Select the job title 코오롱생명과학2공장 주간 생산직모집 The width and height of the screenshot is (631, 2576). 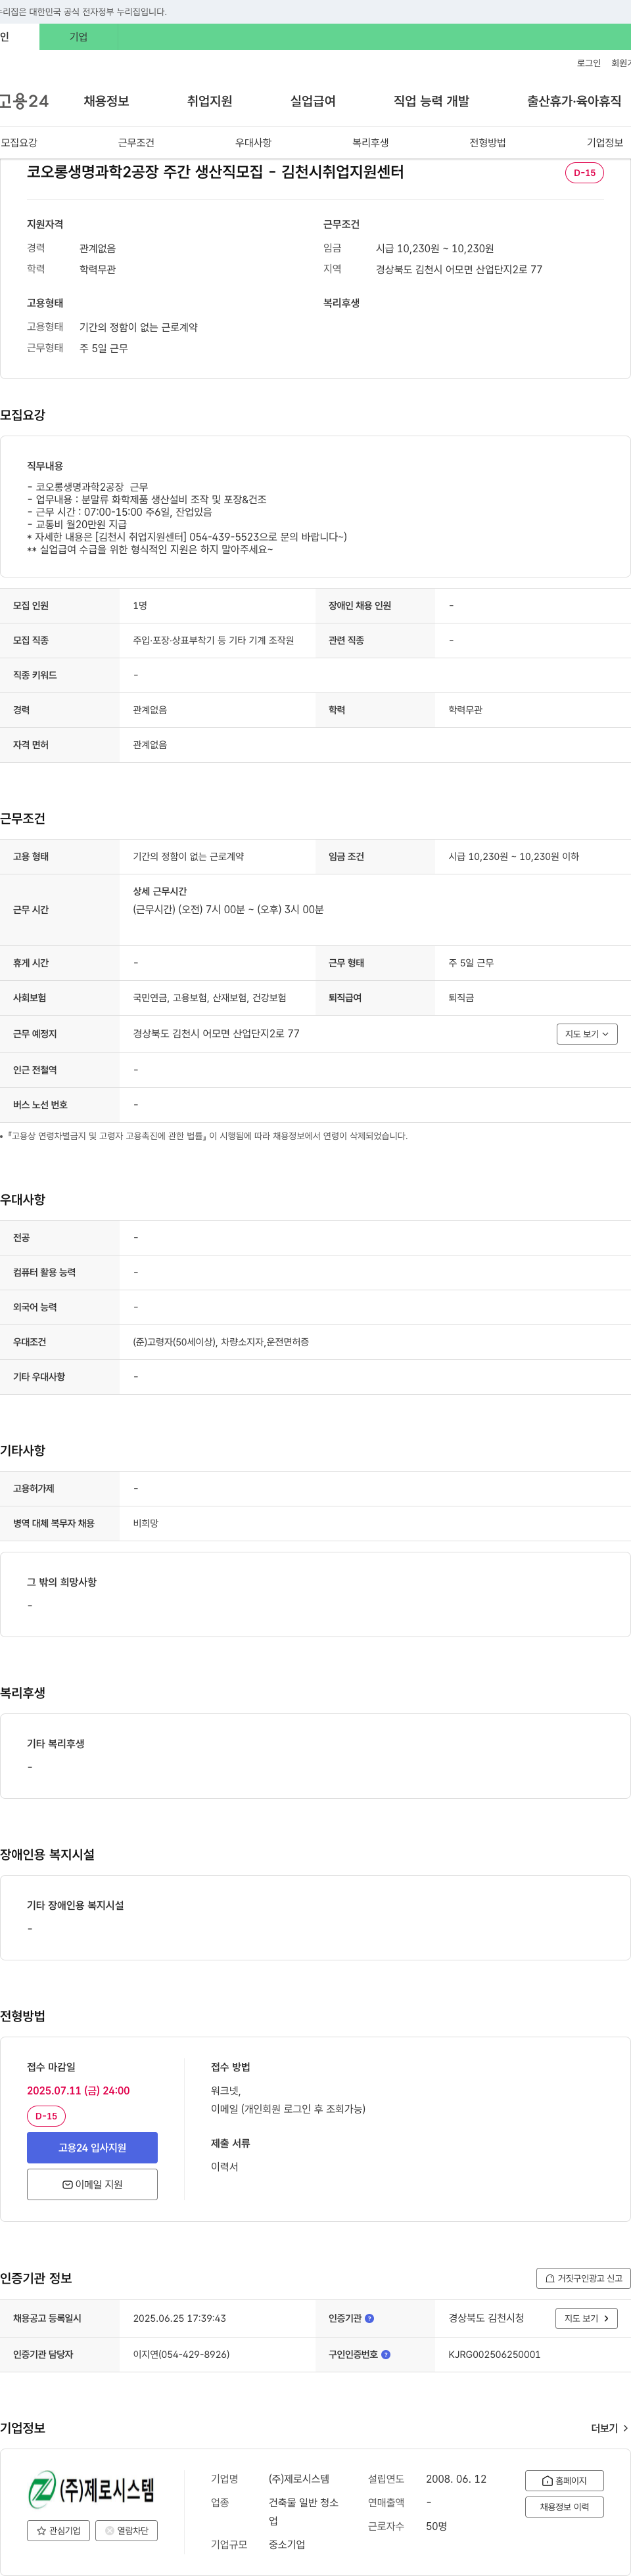pos(215,172)
